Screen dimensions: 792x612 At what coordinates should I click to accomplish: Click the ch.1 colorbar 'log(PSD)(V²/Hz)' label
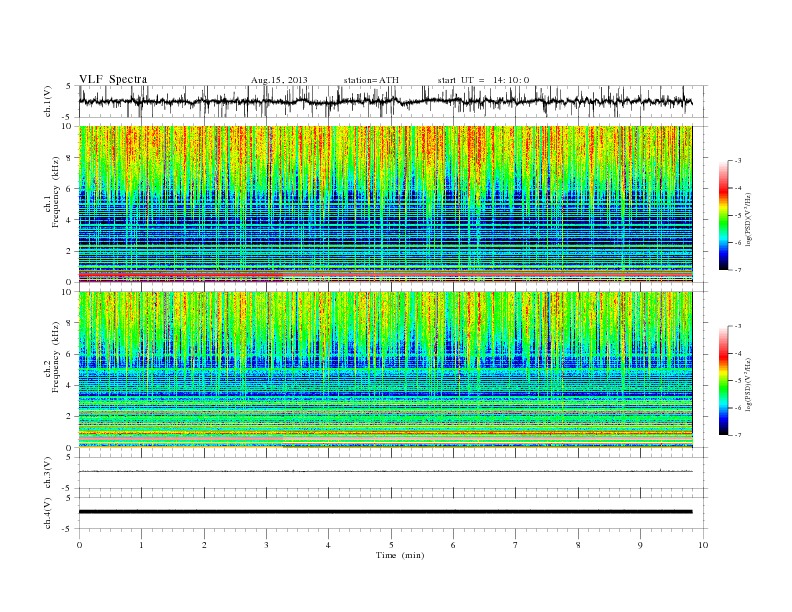pos(748,219)
